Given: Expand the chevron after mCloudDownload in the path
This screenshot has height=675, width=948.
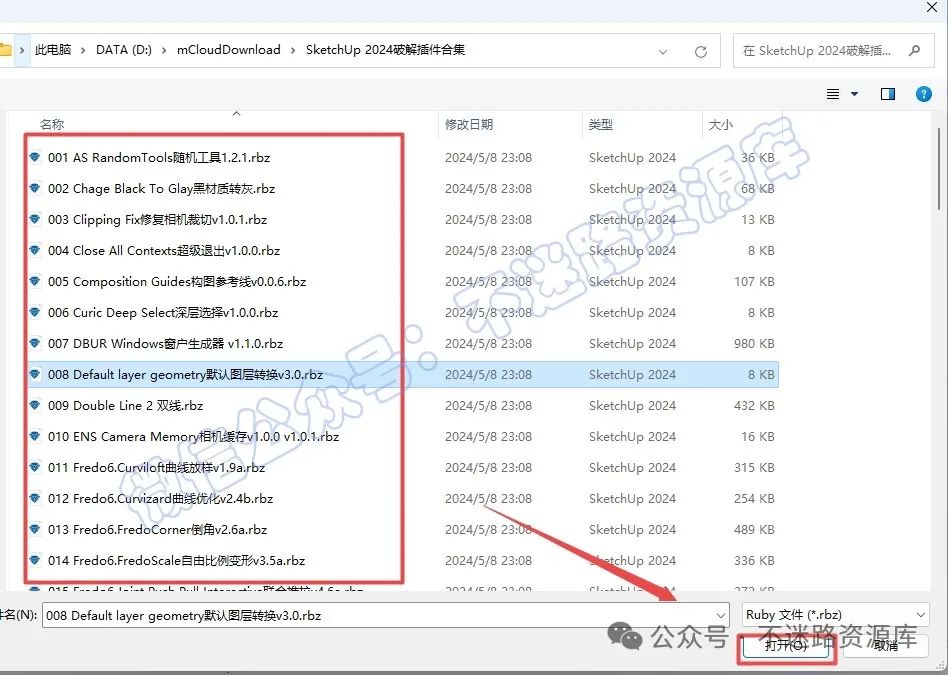Looking at the screenshot, I should coord(293,50).
